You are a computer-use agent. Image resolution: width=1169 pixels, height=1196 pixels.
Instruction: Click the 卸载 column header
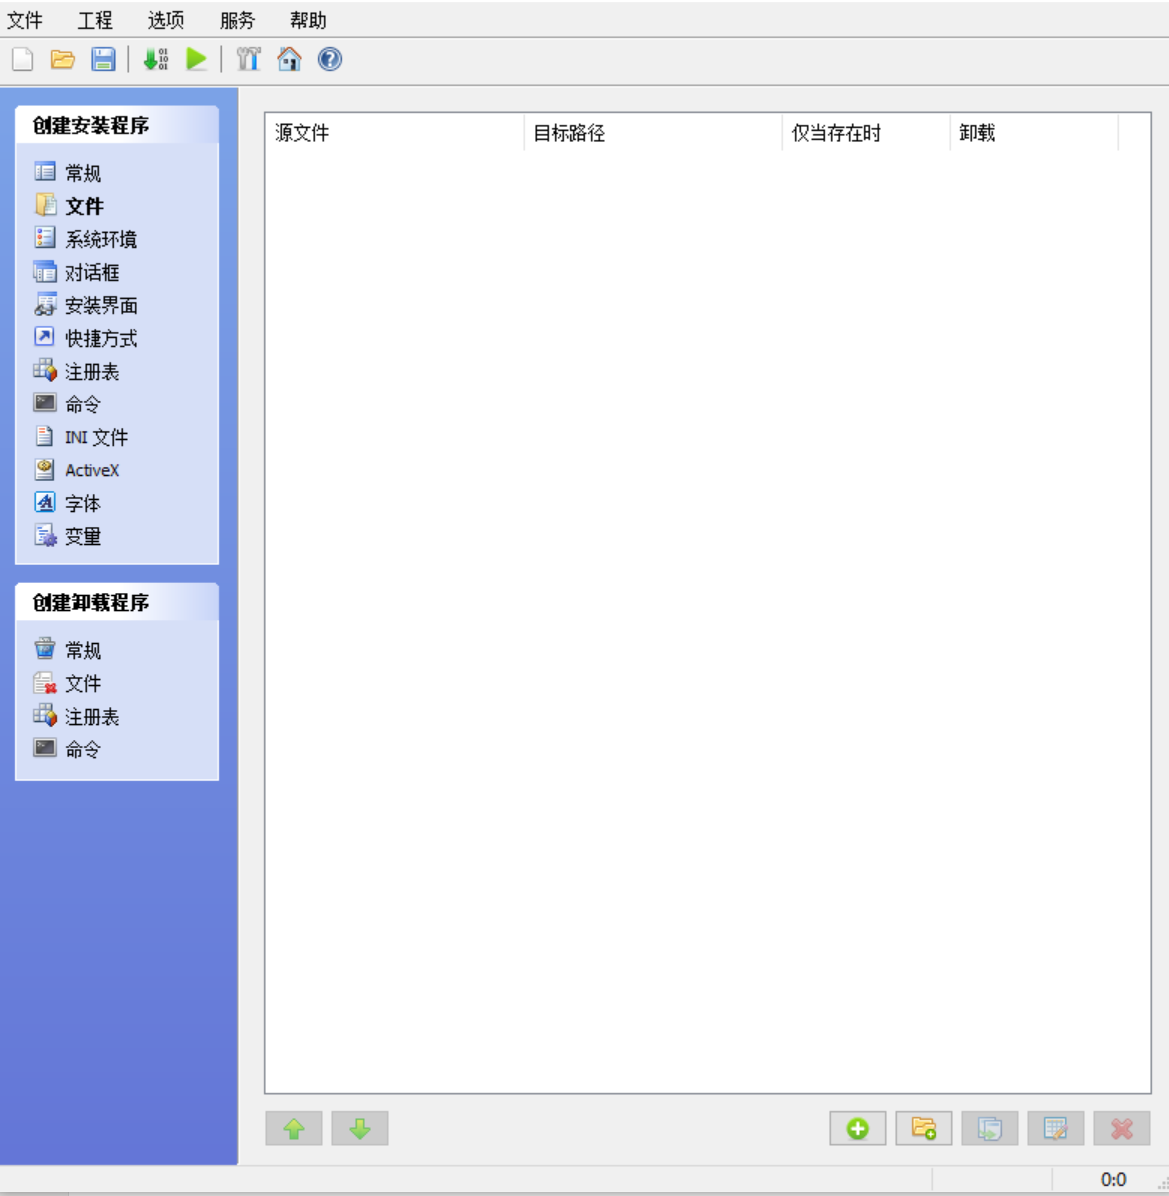pos(1035,133)
